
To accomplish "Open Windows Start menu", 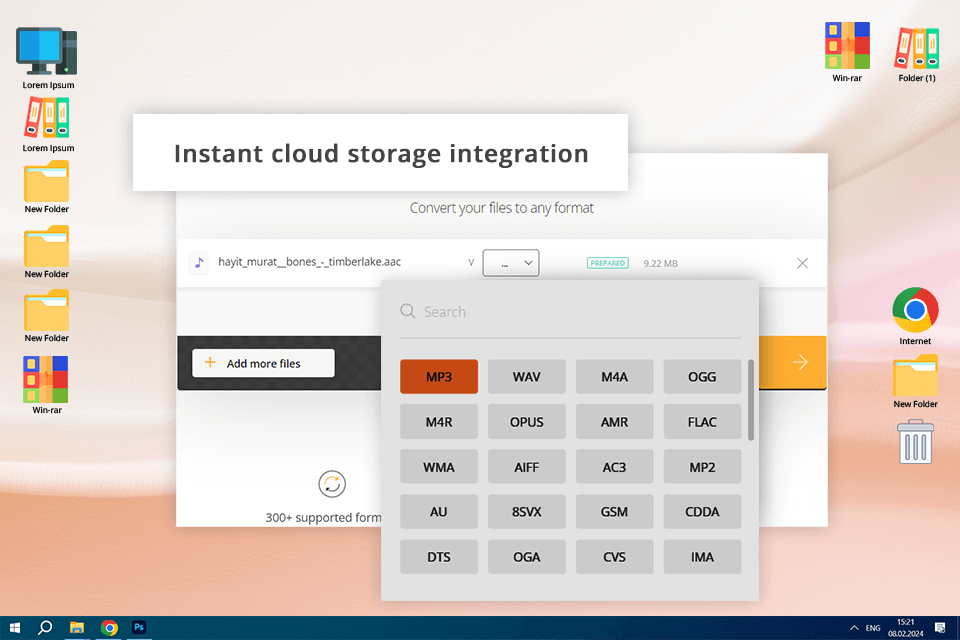I will pyautogui.click(x=15, y=628).
